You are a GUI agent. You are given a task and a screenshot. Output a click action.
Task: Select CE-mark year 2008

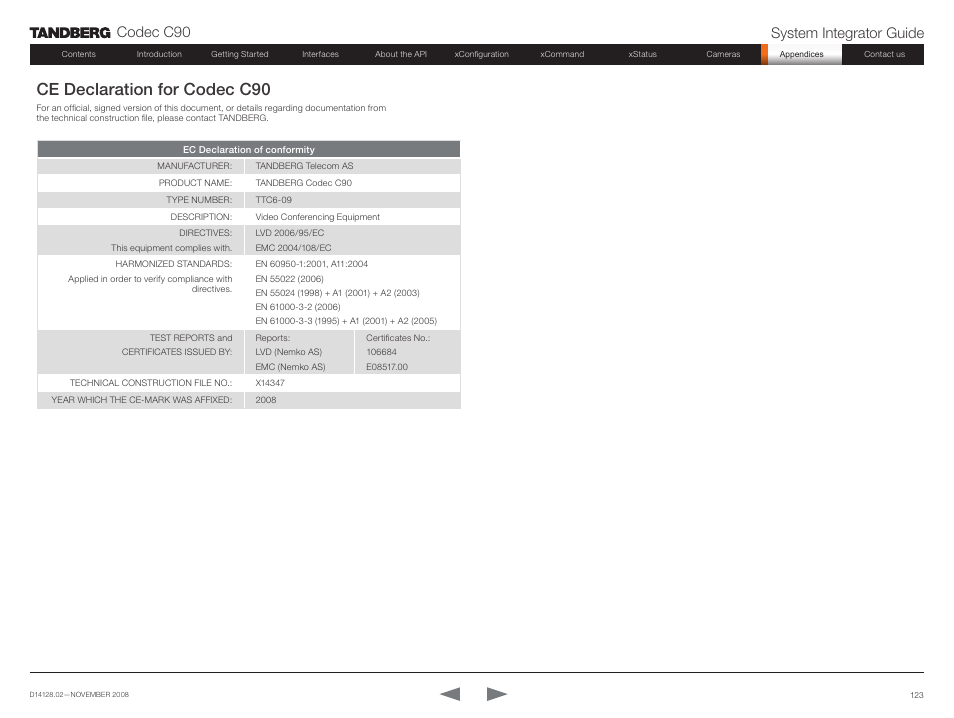pyautogui.click(x=265, y=400)
